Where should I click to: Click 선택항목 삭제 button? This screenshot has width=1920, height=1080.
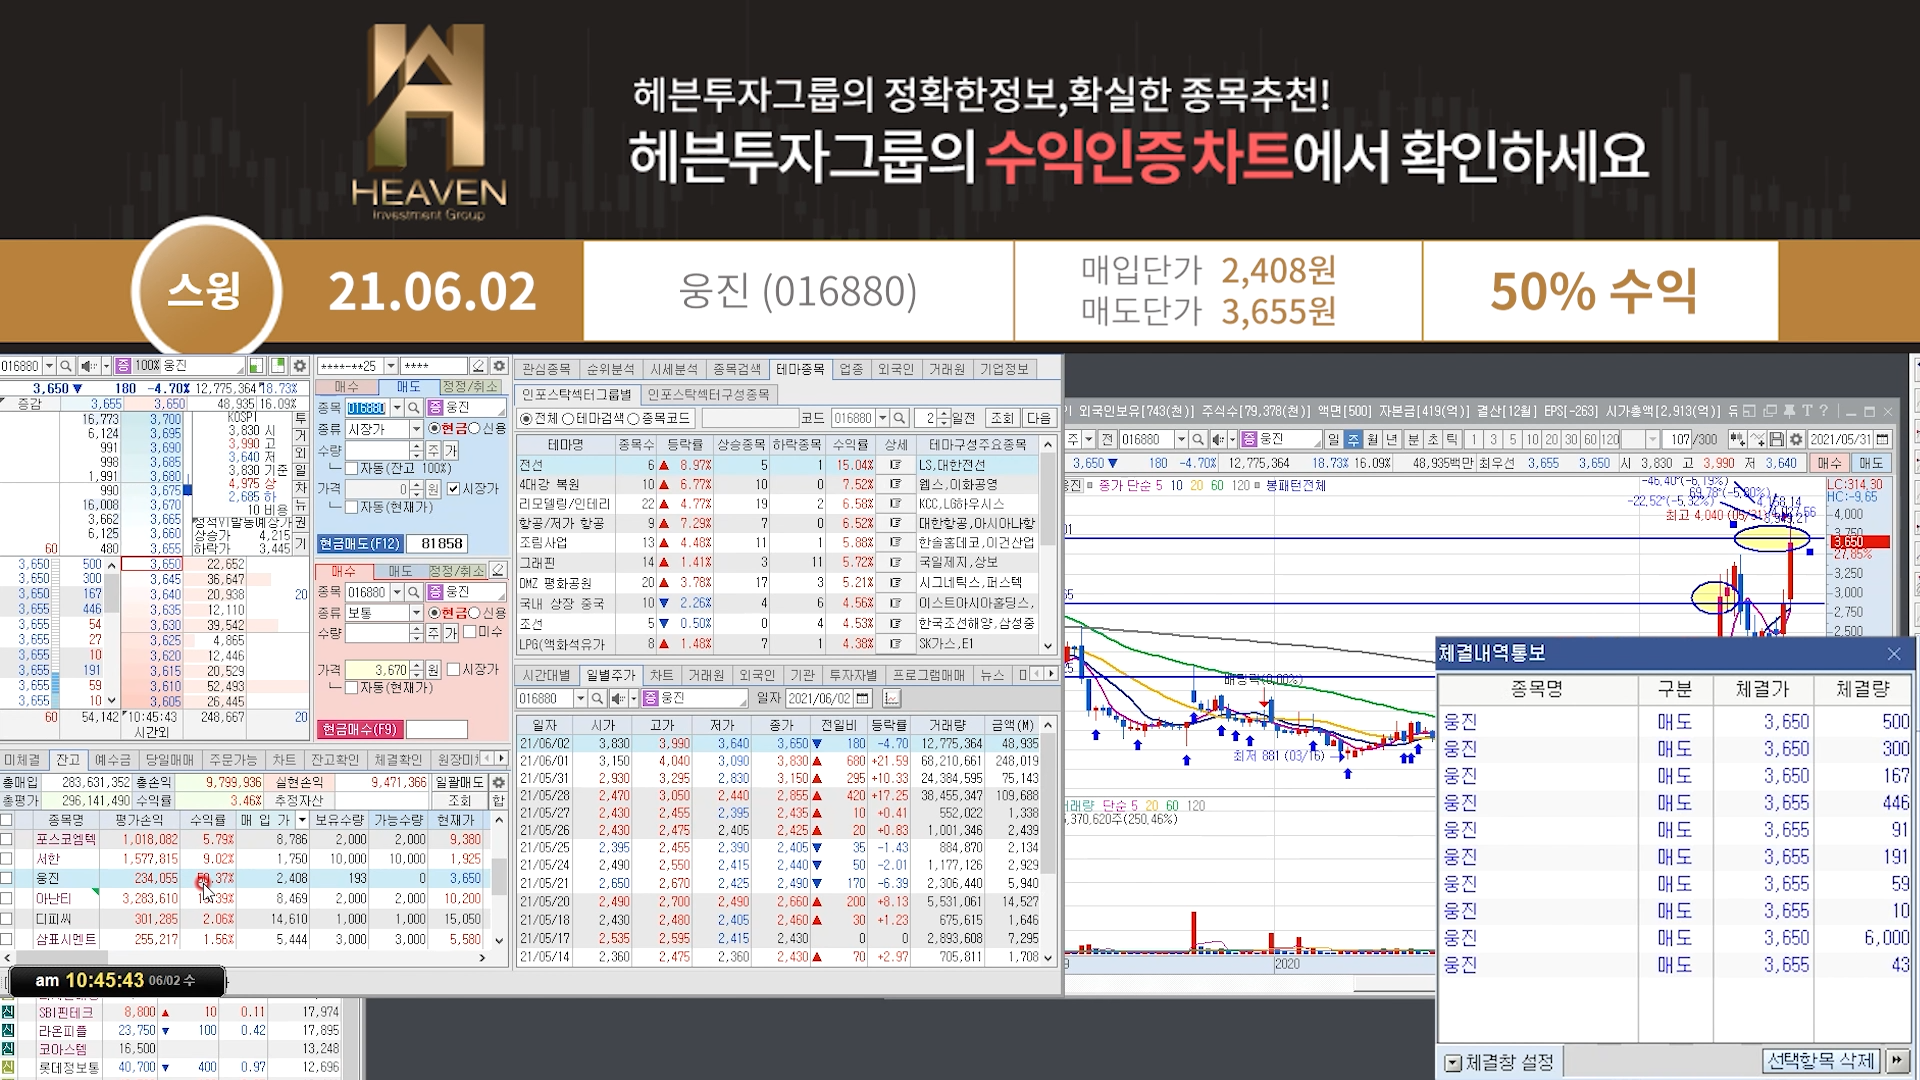[x=1821, y=1060]
